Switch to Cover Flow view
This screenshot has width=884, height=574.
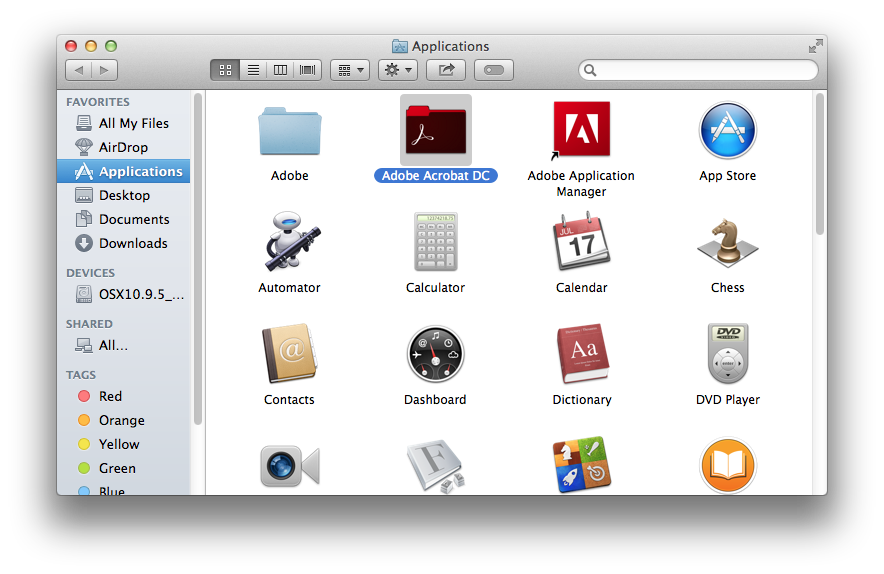308,70
